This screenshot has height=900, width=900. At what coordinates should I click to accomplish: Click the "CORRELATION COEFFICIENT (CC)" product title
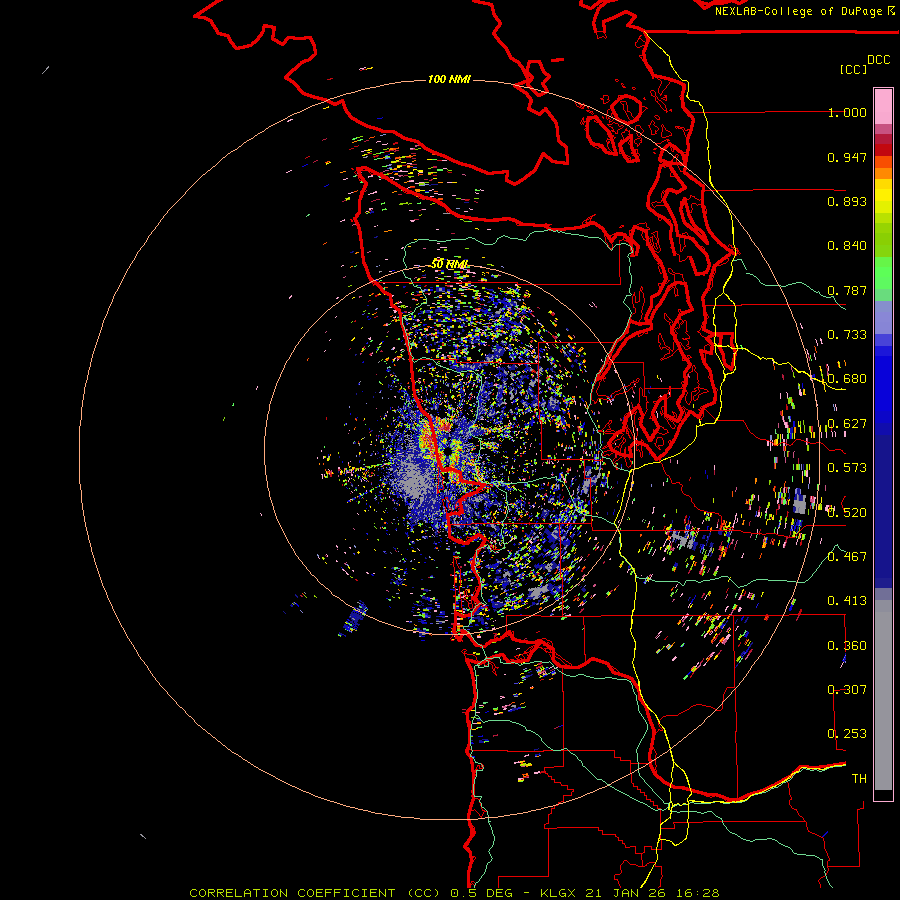[316, 893]
